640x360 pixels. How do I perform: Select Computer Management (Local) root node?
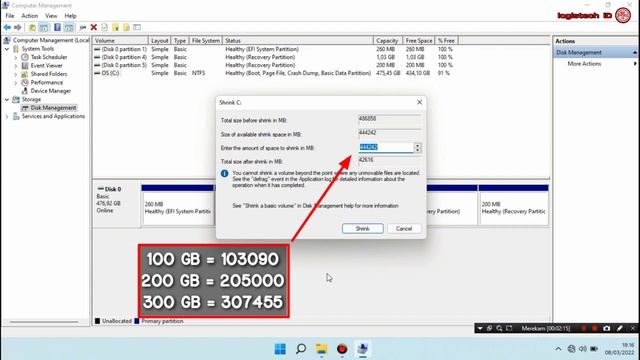[x=51, y=40]
